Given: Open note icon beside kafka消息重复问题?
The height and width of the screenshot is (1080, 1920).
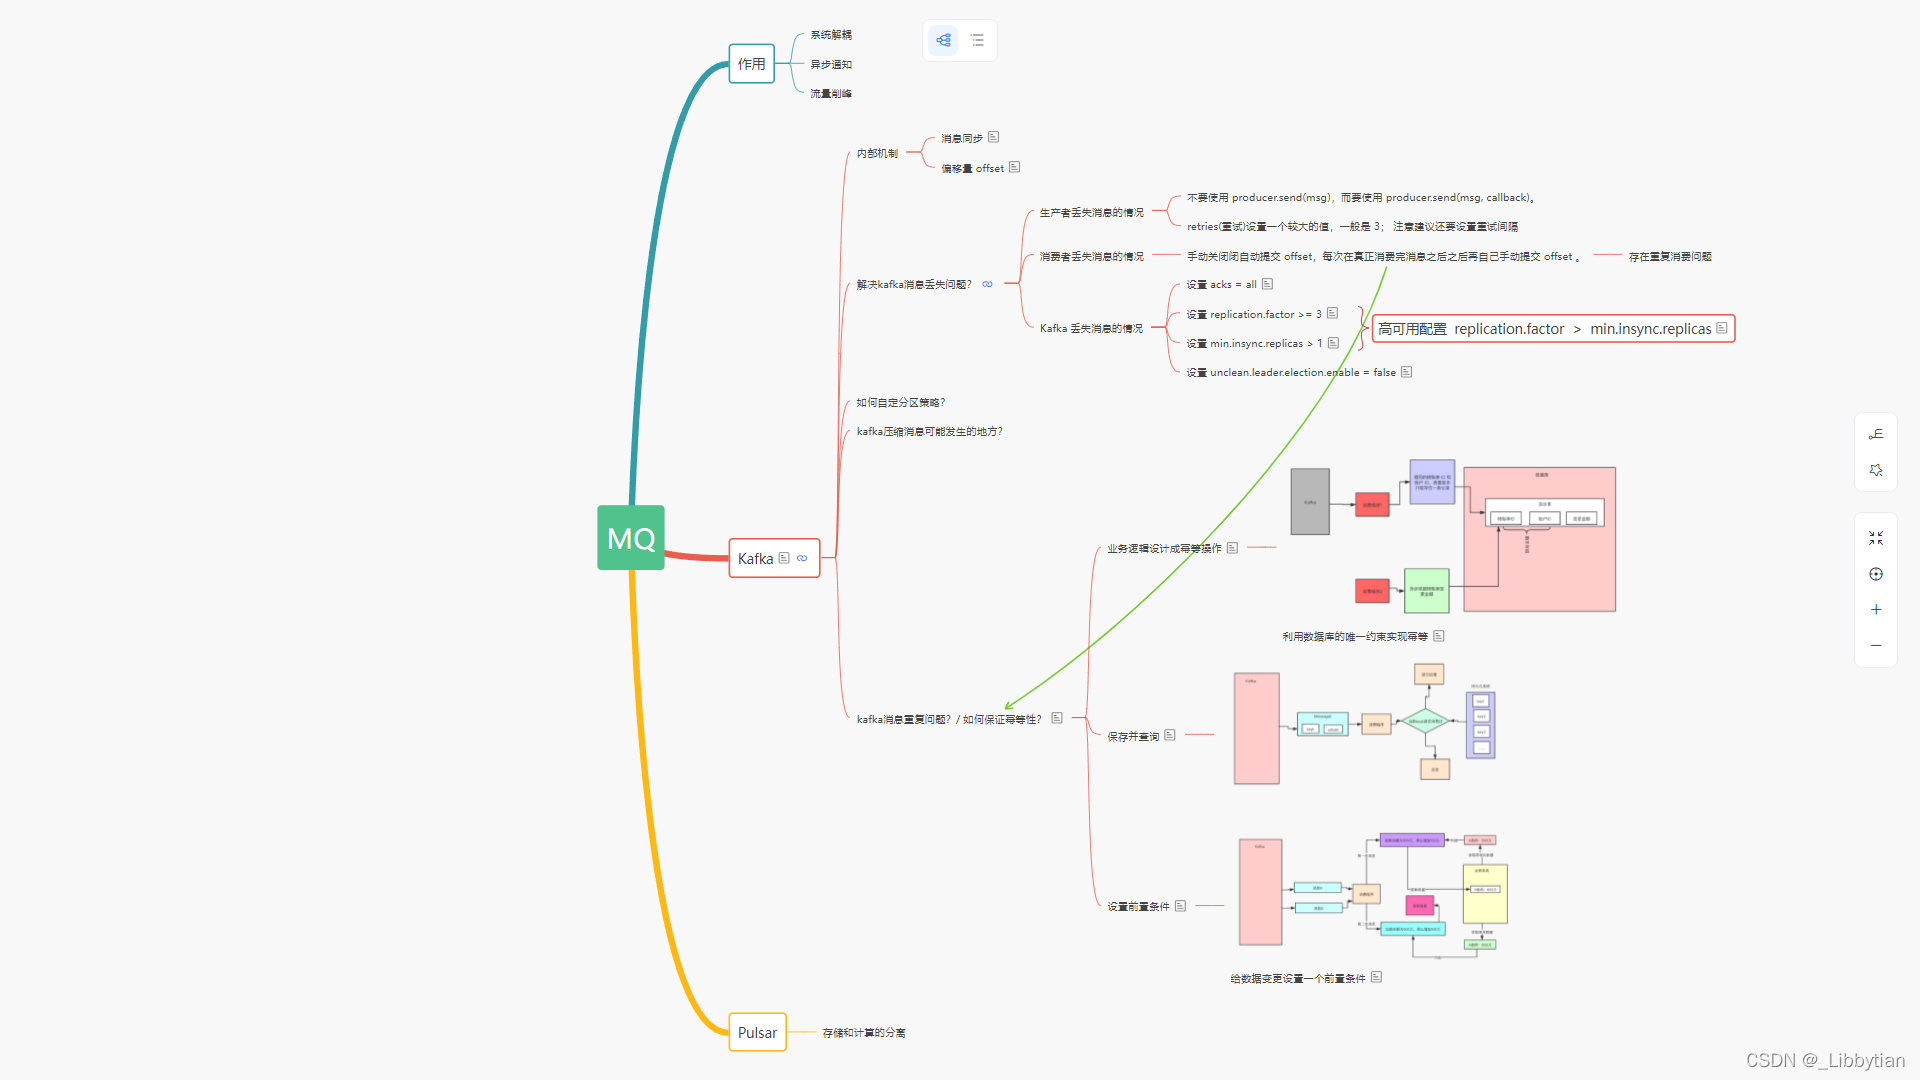Looking at the screenshot, I should pyautogui.click(x=1056, y=718).
